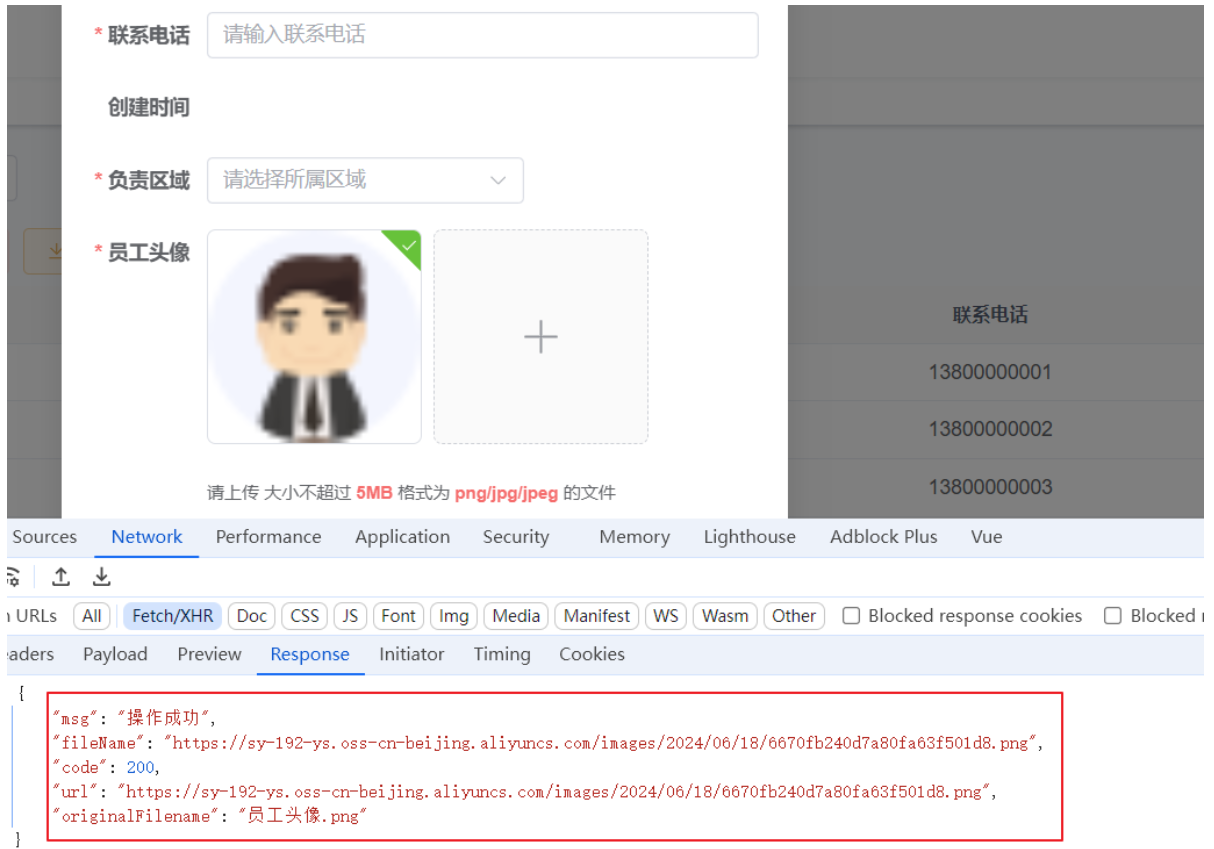Click the plus icon to upload another avatar

point(540,336)
